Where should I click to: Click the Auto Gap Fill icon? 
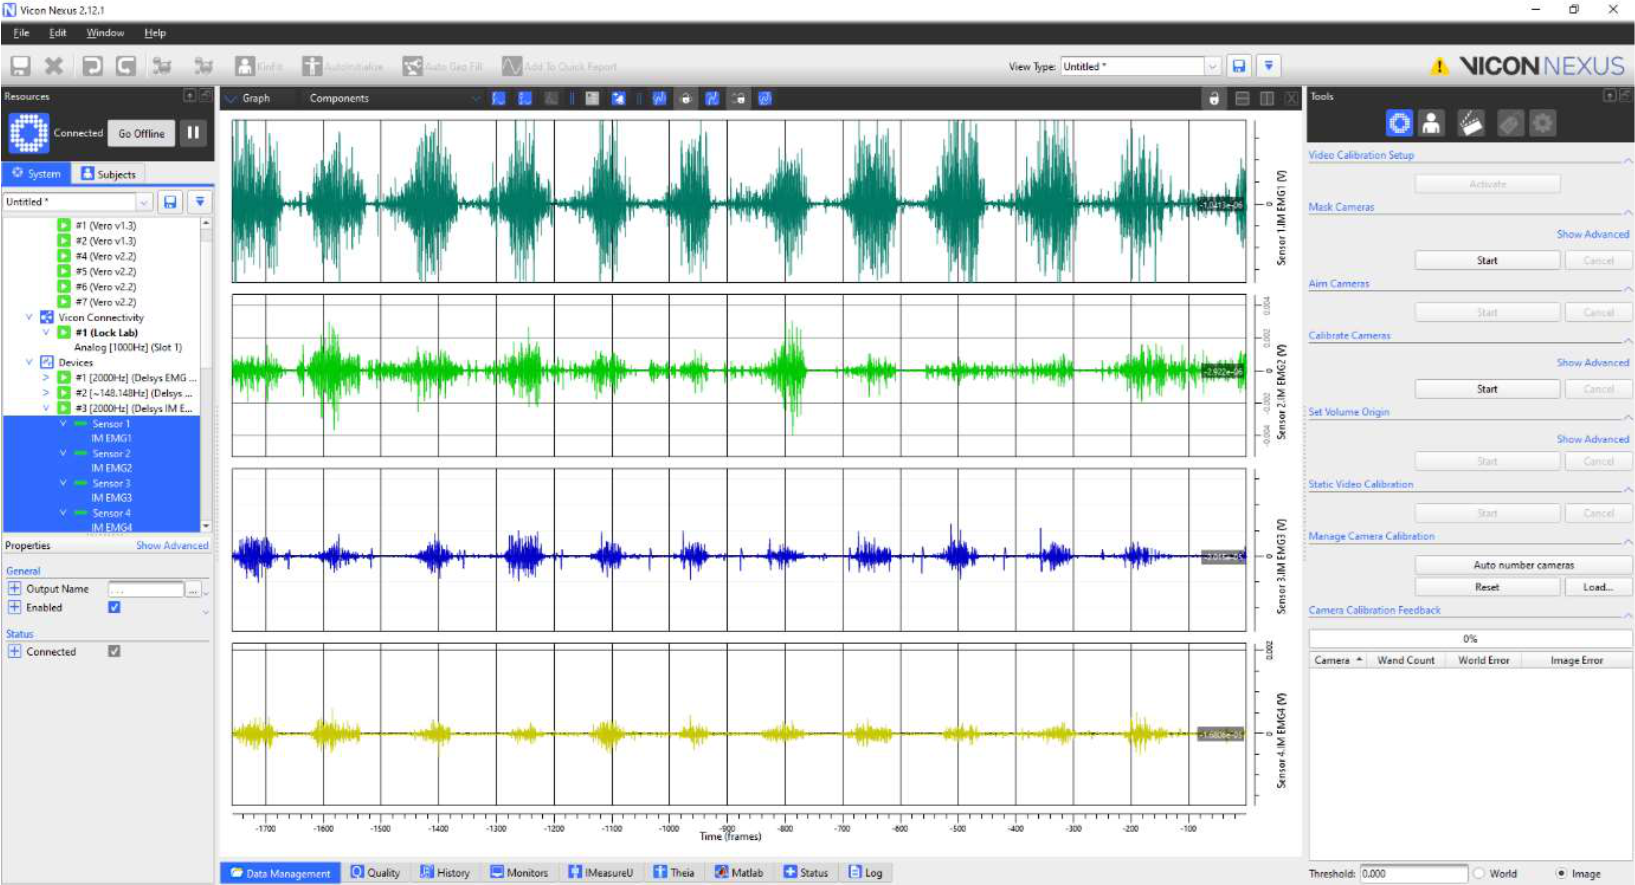click(412, 66)
